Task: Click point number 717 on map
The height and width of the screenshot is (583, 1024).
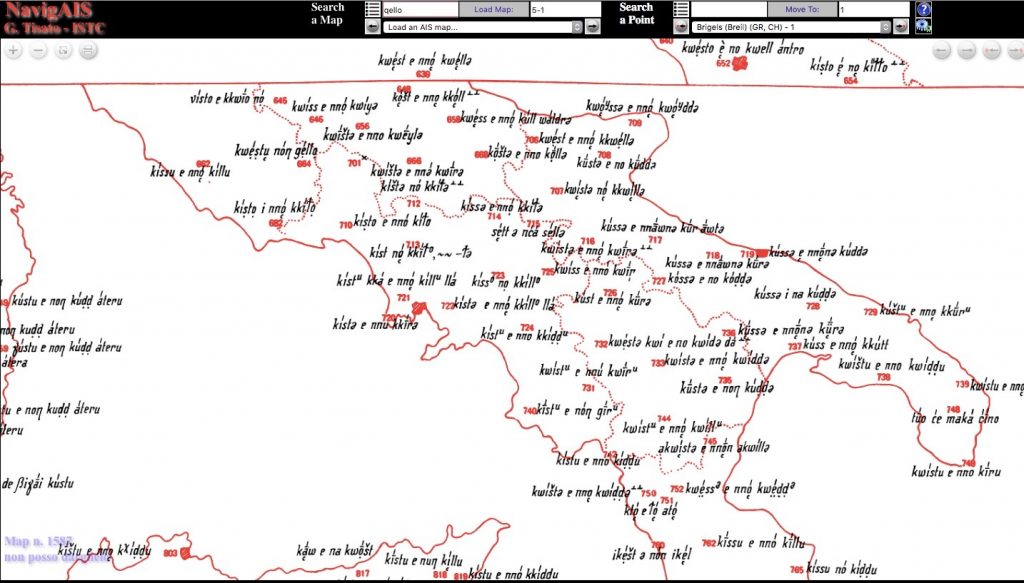Action: (x=655, y=240)
